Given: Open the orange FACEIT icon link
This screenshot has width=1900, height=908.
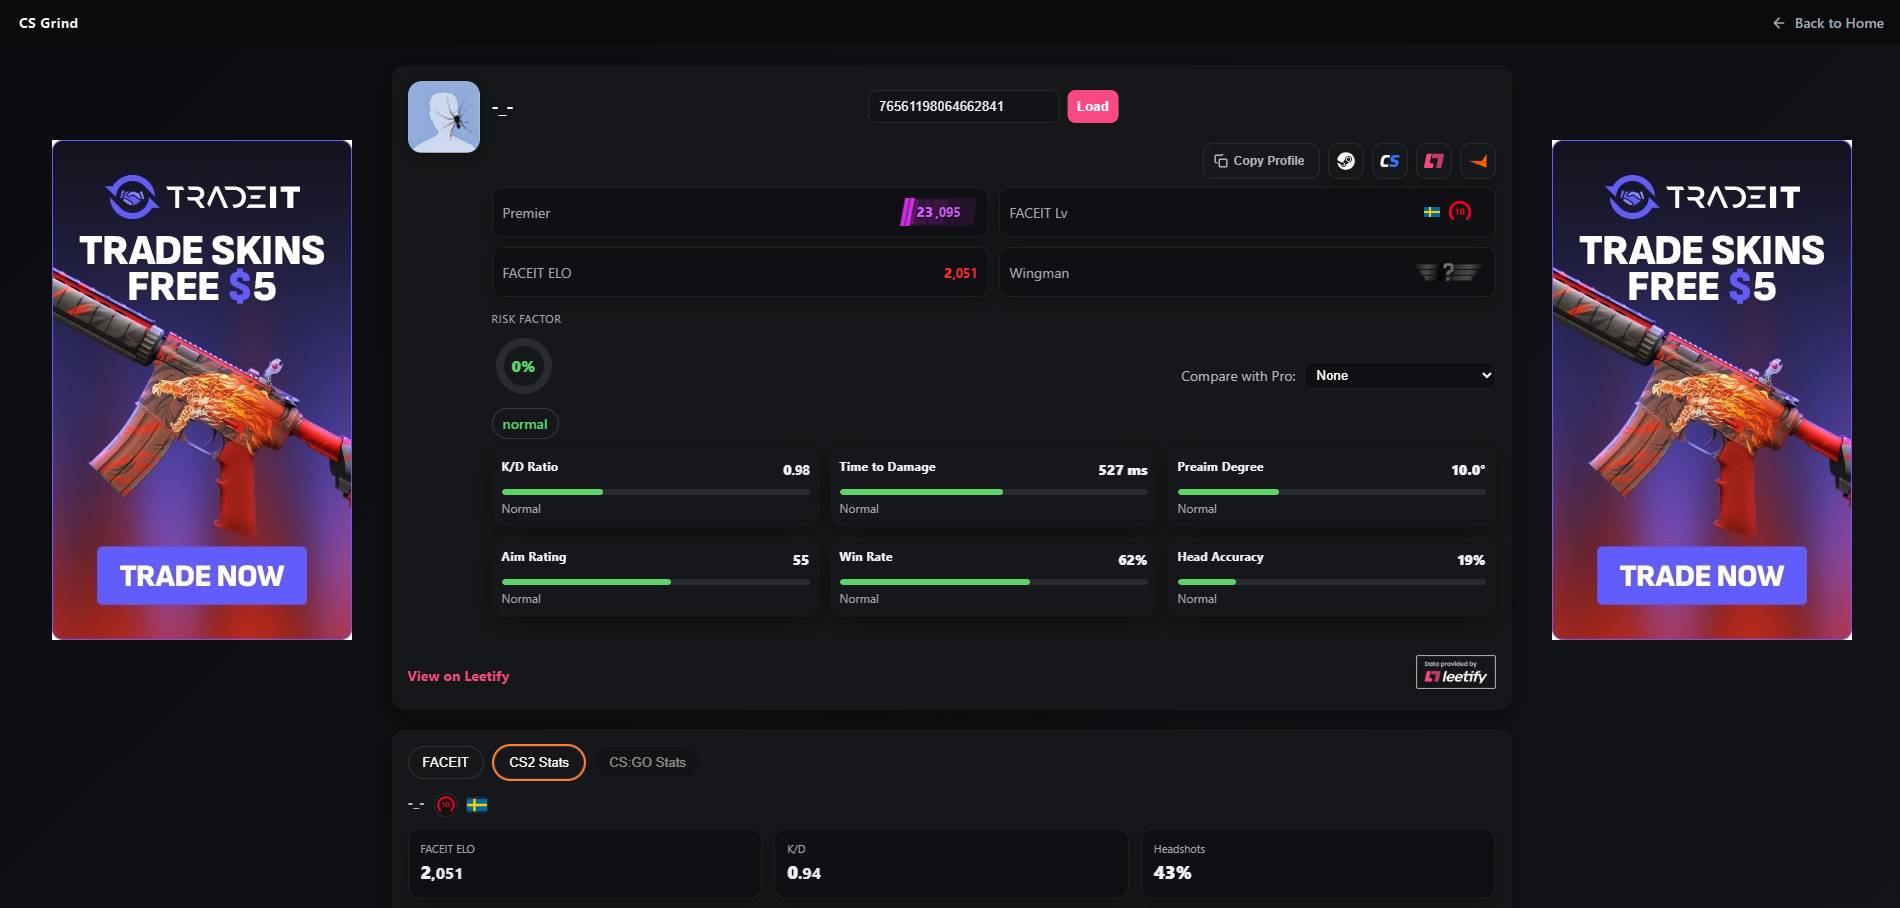Looking at the screenshot, I should click(1478, 161).
